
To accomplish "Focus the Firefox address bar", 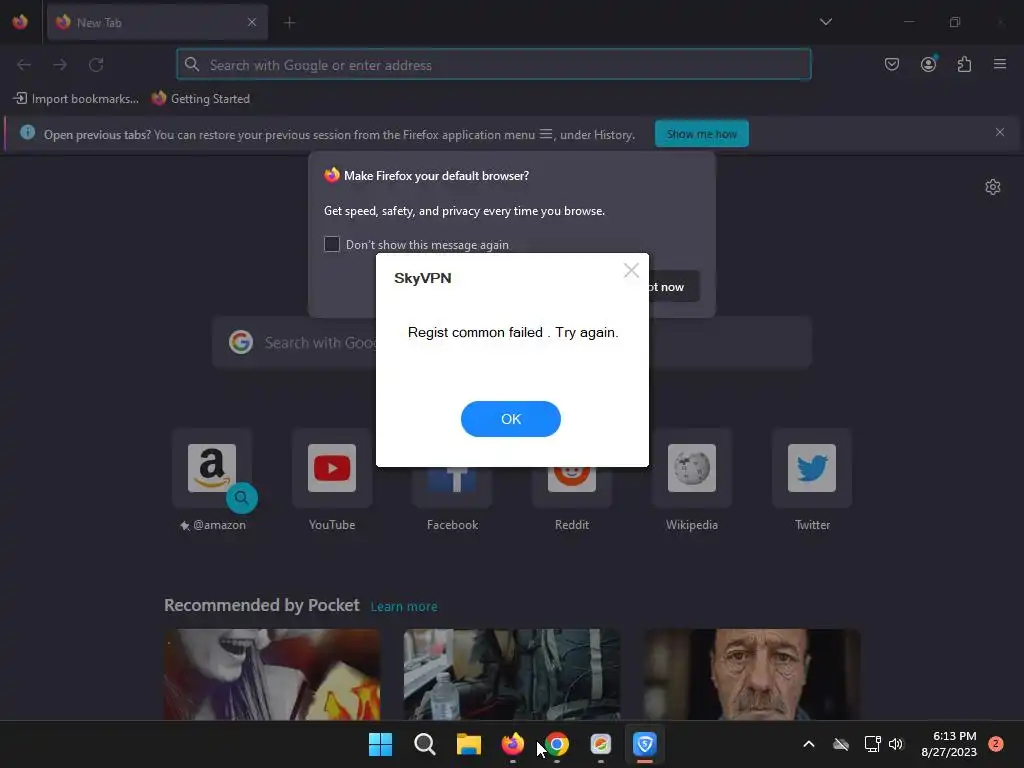I will (494, 65).
